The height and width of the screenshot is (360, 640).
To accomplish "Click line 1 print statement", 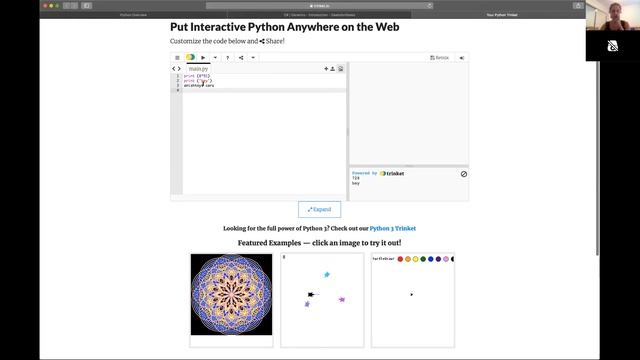I will [197, 76].
